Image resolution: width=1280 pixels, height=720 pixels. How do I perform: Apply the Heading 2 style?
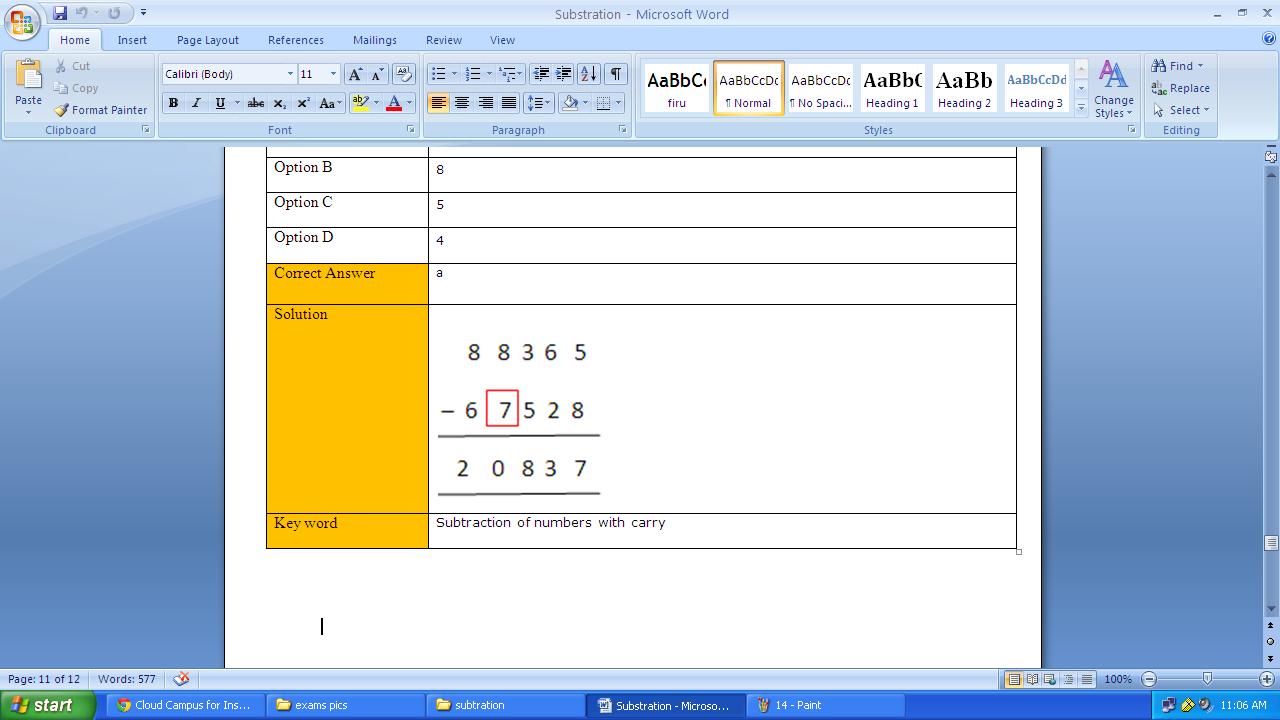pos(964,88)
